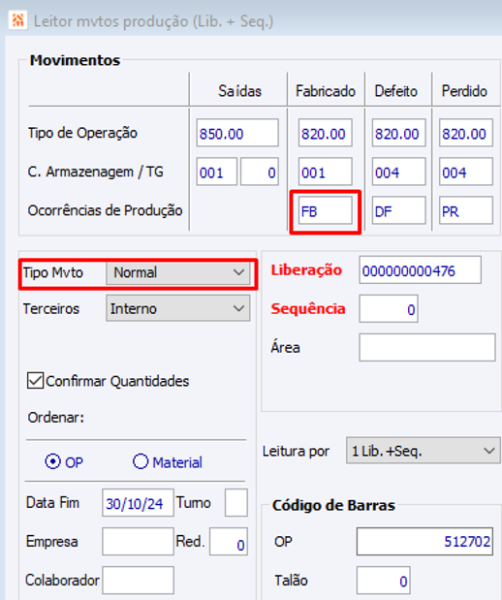The image size is (502, 600).
Task: Open the Leitura por dropdown
Action: click(423, 451)
